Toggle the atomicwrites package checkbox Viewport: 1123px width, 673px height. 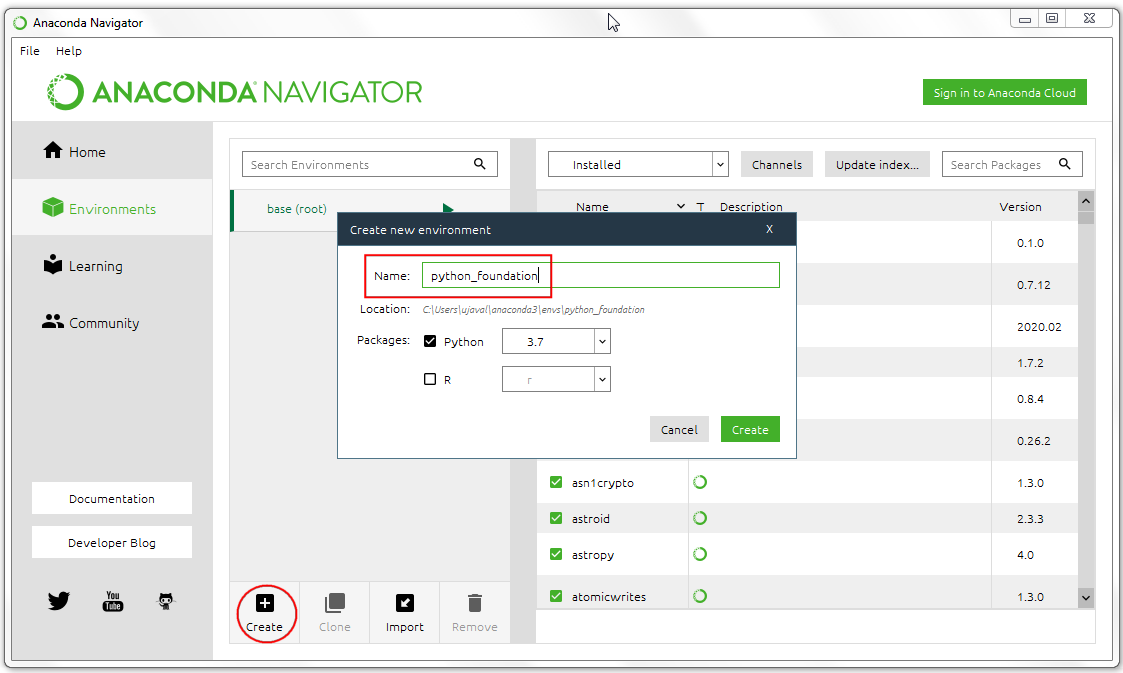[556, 596]
